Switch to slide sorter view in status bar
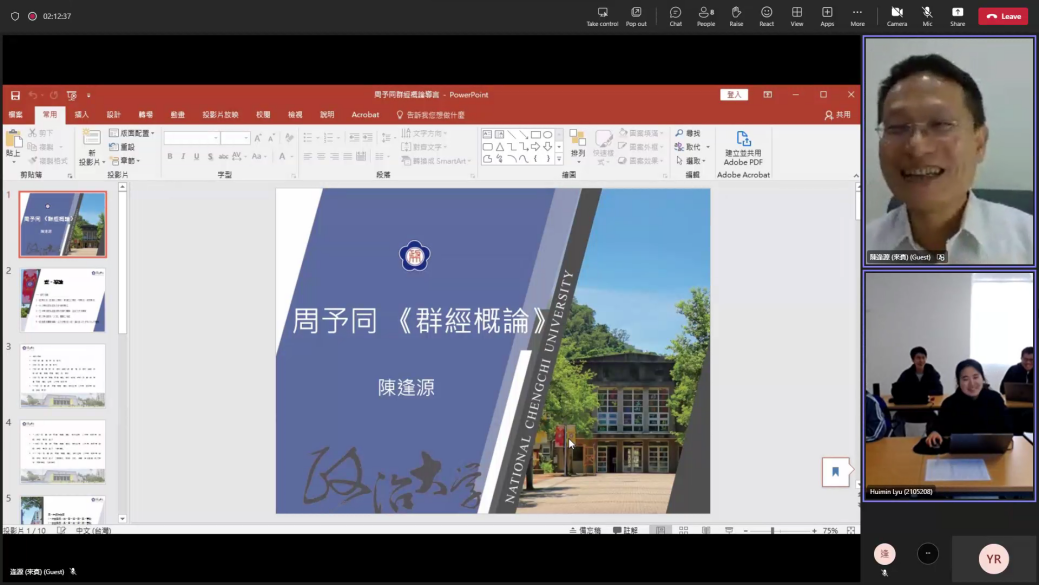The width and height of the screenshot is (1039, 585). [x=683, y=531]
